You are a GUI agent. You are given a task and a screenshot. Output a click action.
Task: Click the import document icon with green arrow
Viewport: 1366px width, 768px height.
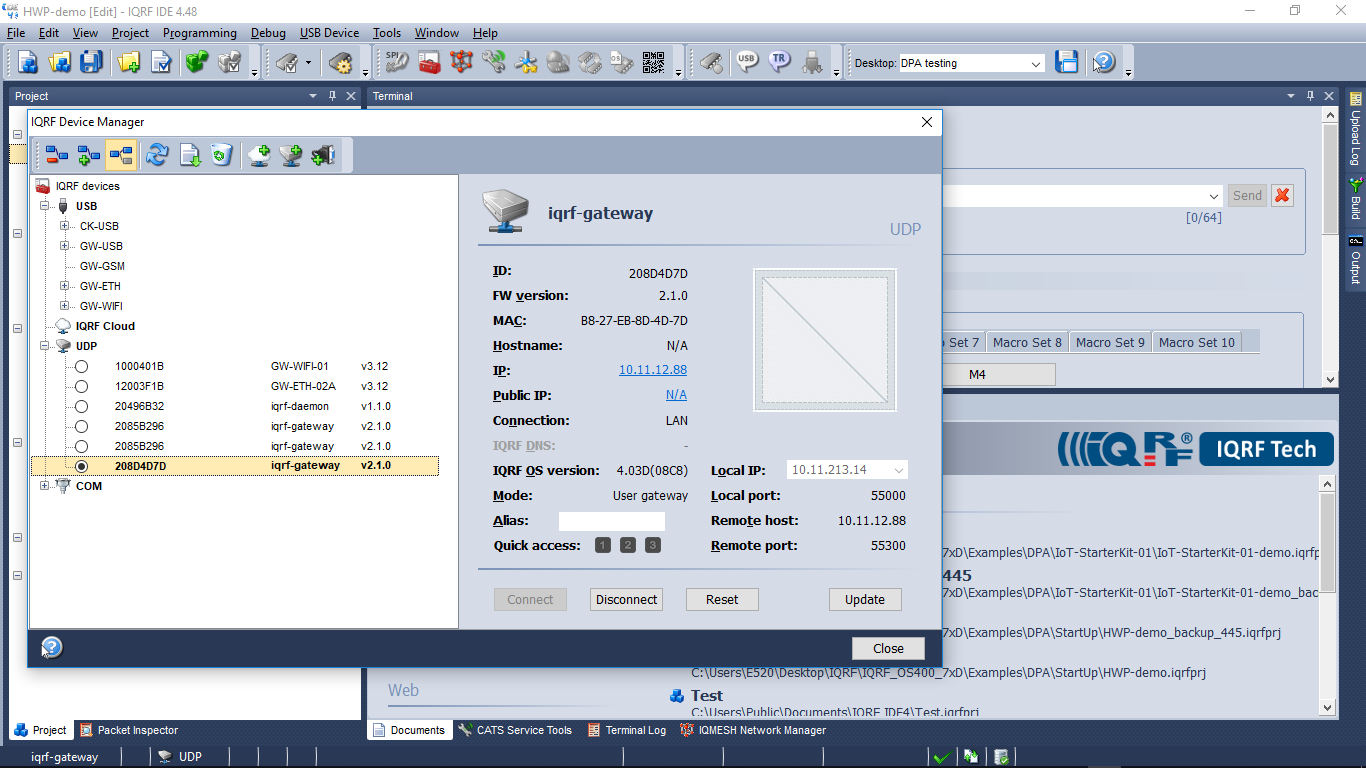coord(190,155)
